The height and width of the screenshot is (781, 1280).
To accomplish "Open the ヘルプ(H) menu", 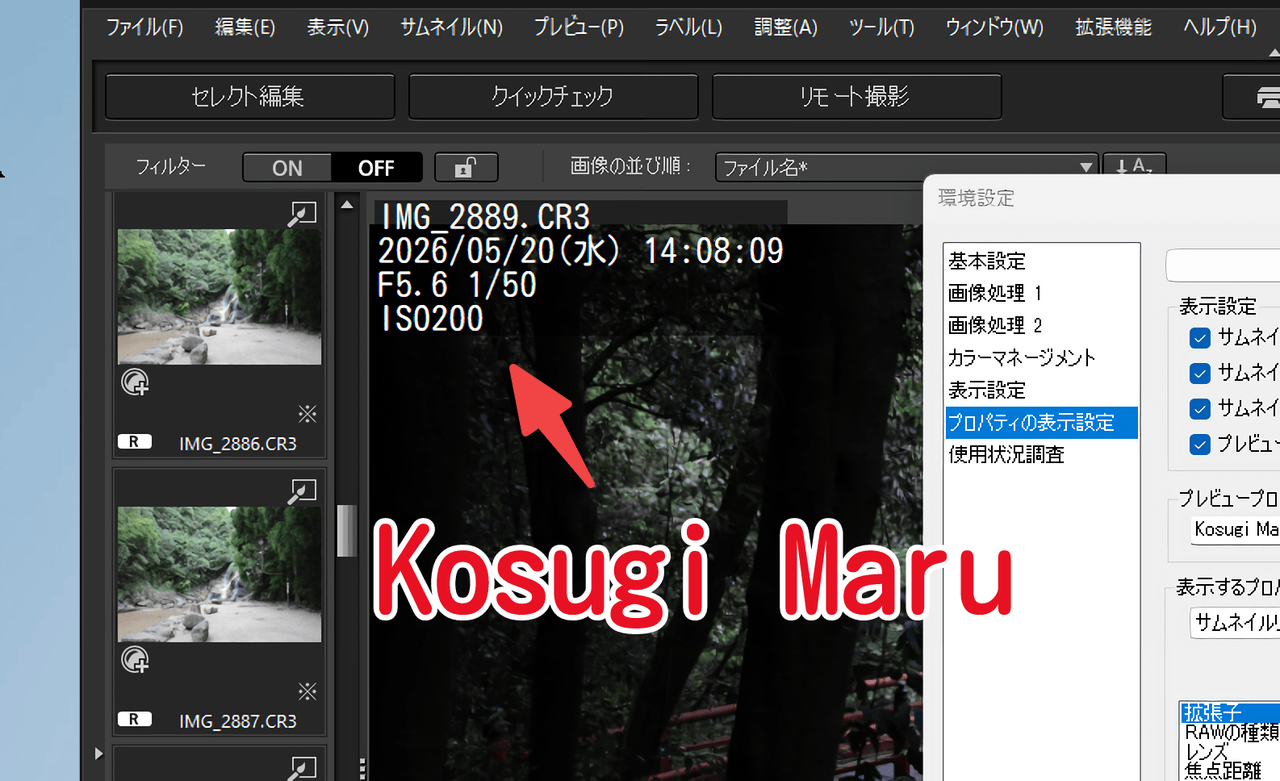I will 1219,27.
